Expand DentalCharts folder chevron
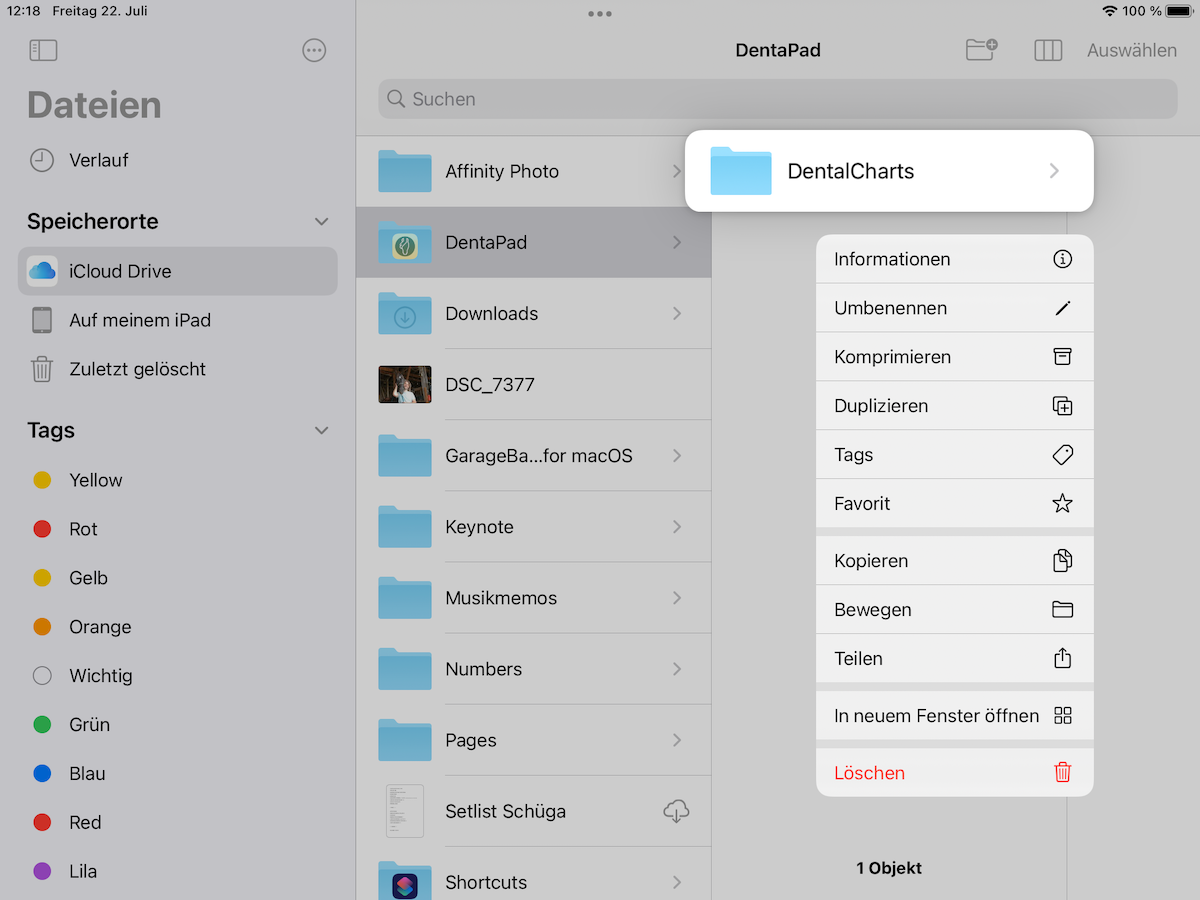1200x900 pixels. coord(1054,171)
